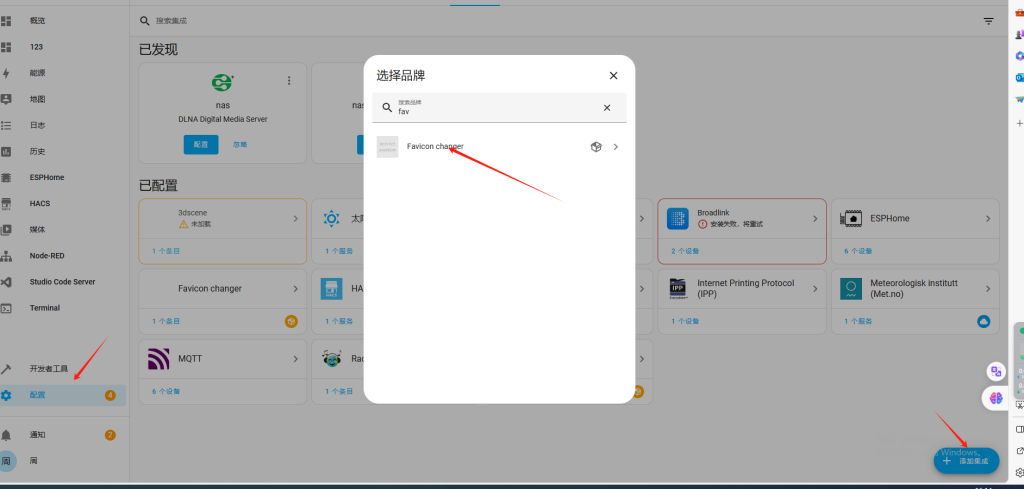Open 通知 notifications in sidebar
Viewport: 1024px width, 489px height.
pyautogui.click(x=37, y=435)
